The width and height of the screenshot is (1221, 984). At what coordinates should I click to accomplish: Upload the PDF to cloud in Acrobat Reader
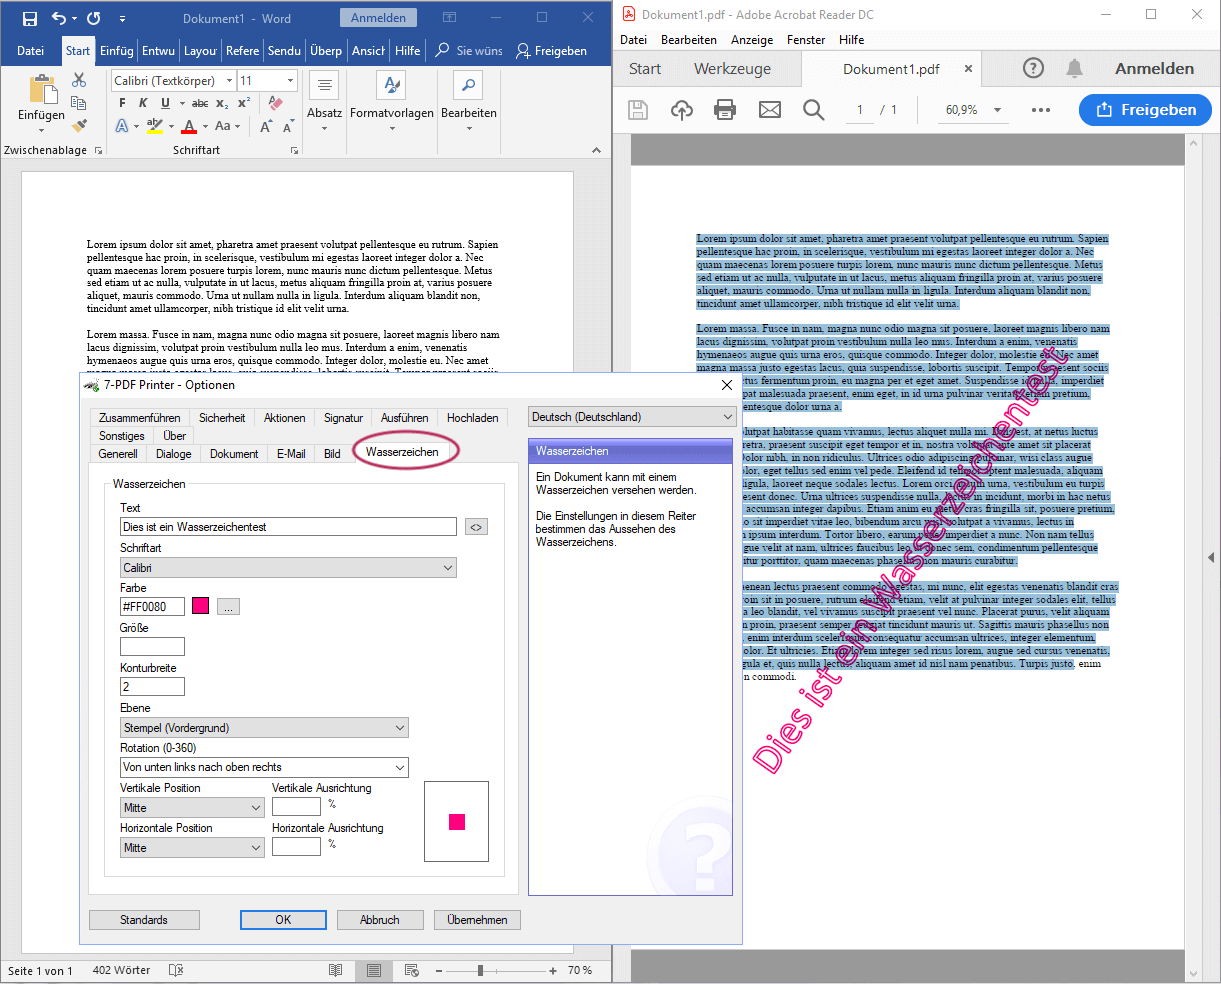[682, 110]
